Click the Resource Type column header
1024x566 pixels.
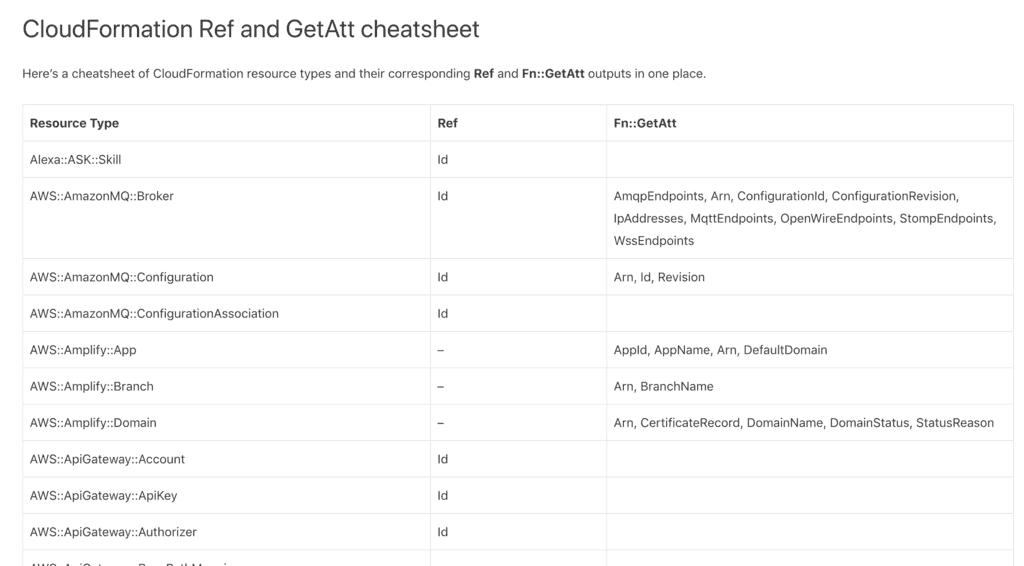tap(74, 123)
